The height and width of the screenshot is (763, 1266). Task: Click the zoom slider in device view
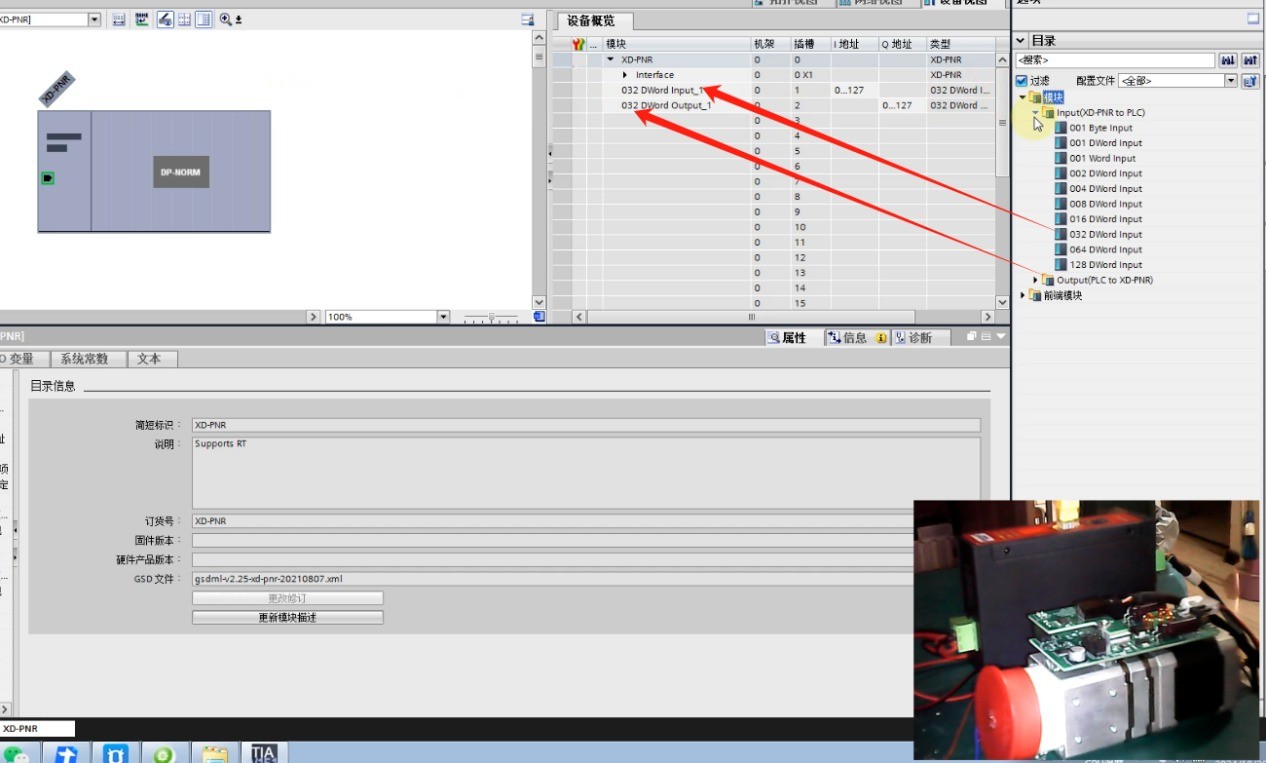point(491,317)
